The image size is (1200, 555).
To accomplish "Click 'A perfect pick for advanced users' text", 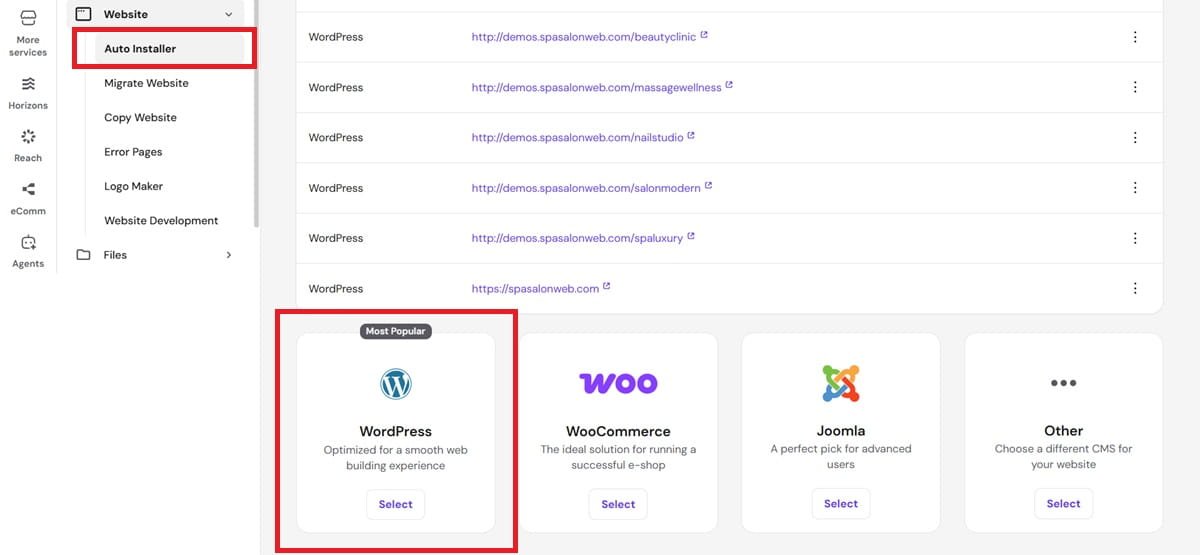I will (841, 457).
